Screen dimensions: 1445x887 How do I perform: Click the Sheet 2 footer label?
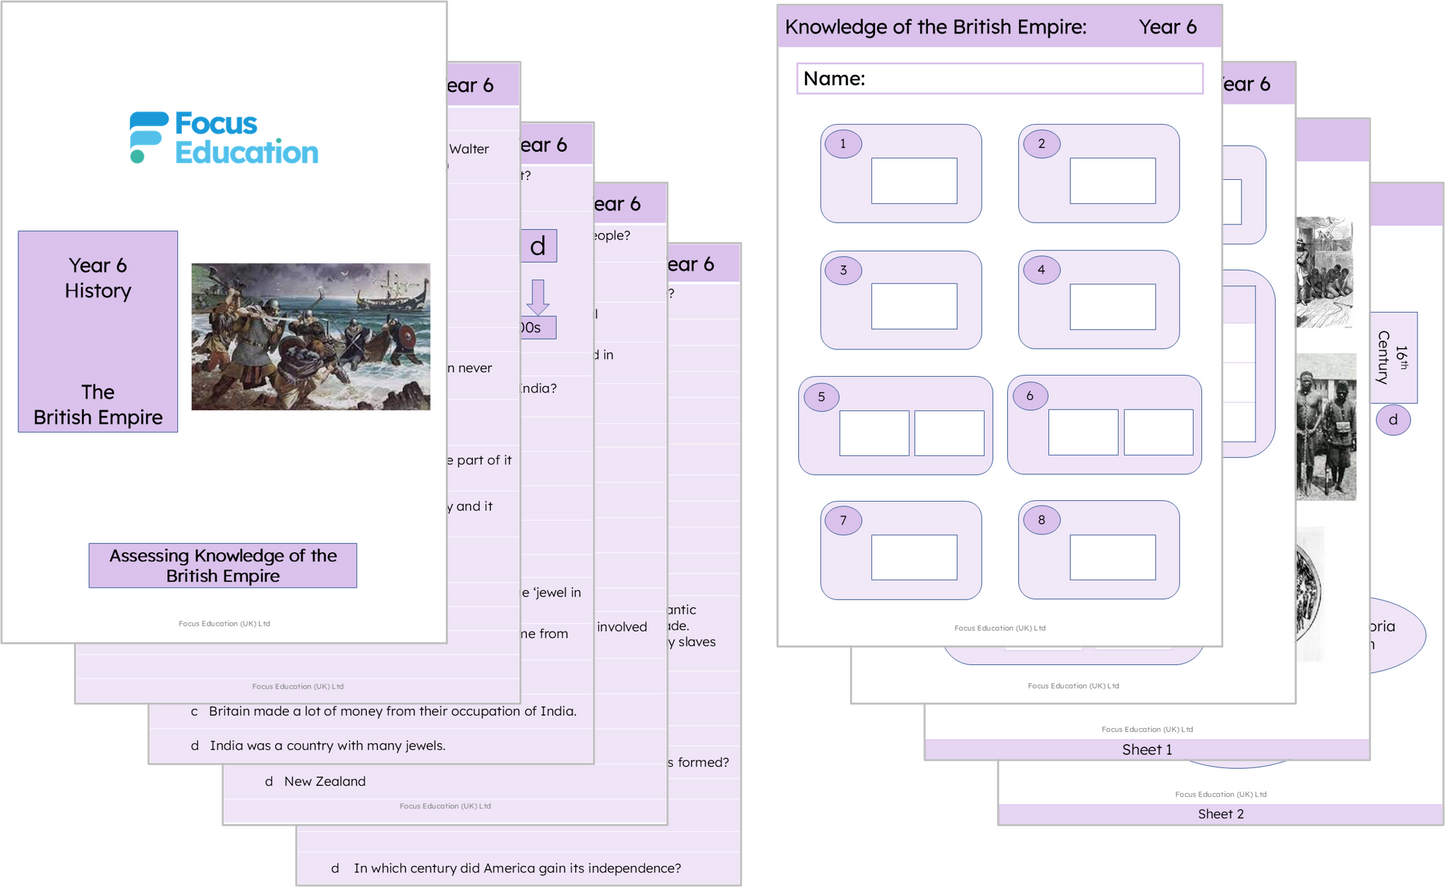click(1221, 814)
